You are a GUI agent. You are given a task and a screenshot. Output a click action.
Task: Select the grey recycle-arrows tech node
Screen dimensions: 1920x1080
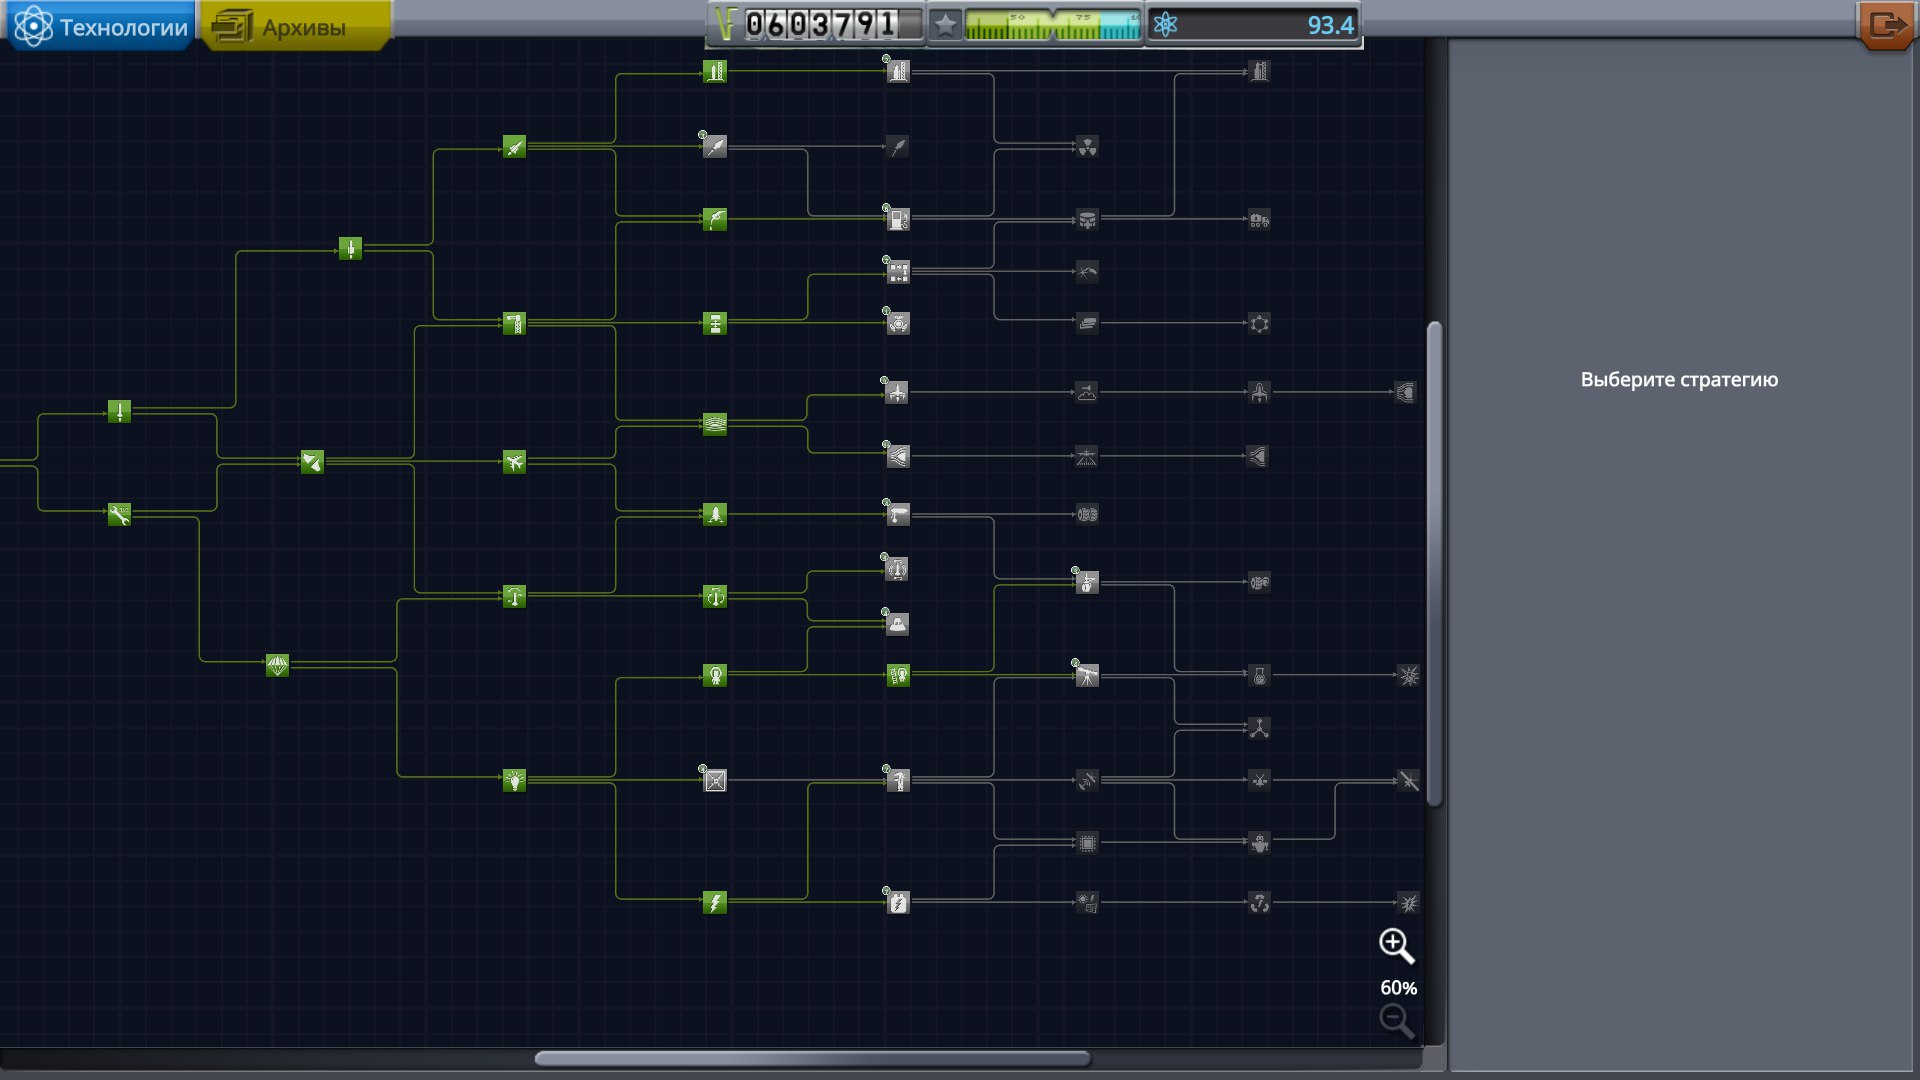pos(1259,903)
